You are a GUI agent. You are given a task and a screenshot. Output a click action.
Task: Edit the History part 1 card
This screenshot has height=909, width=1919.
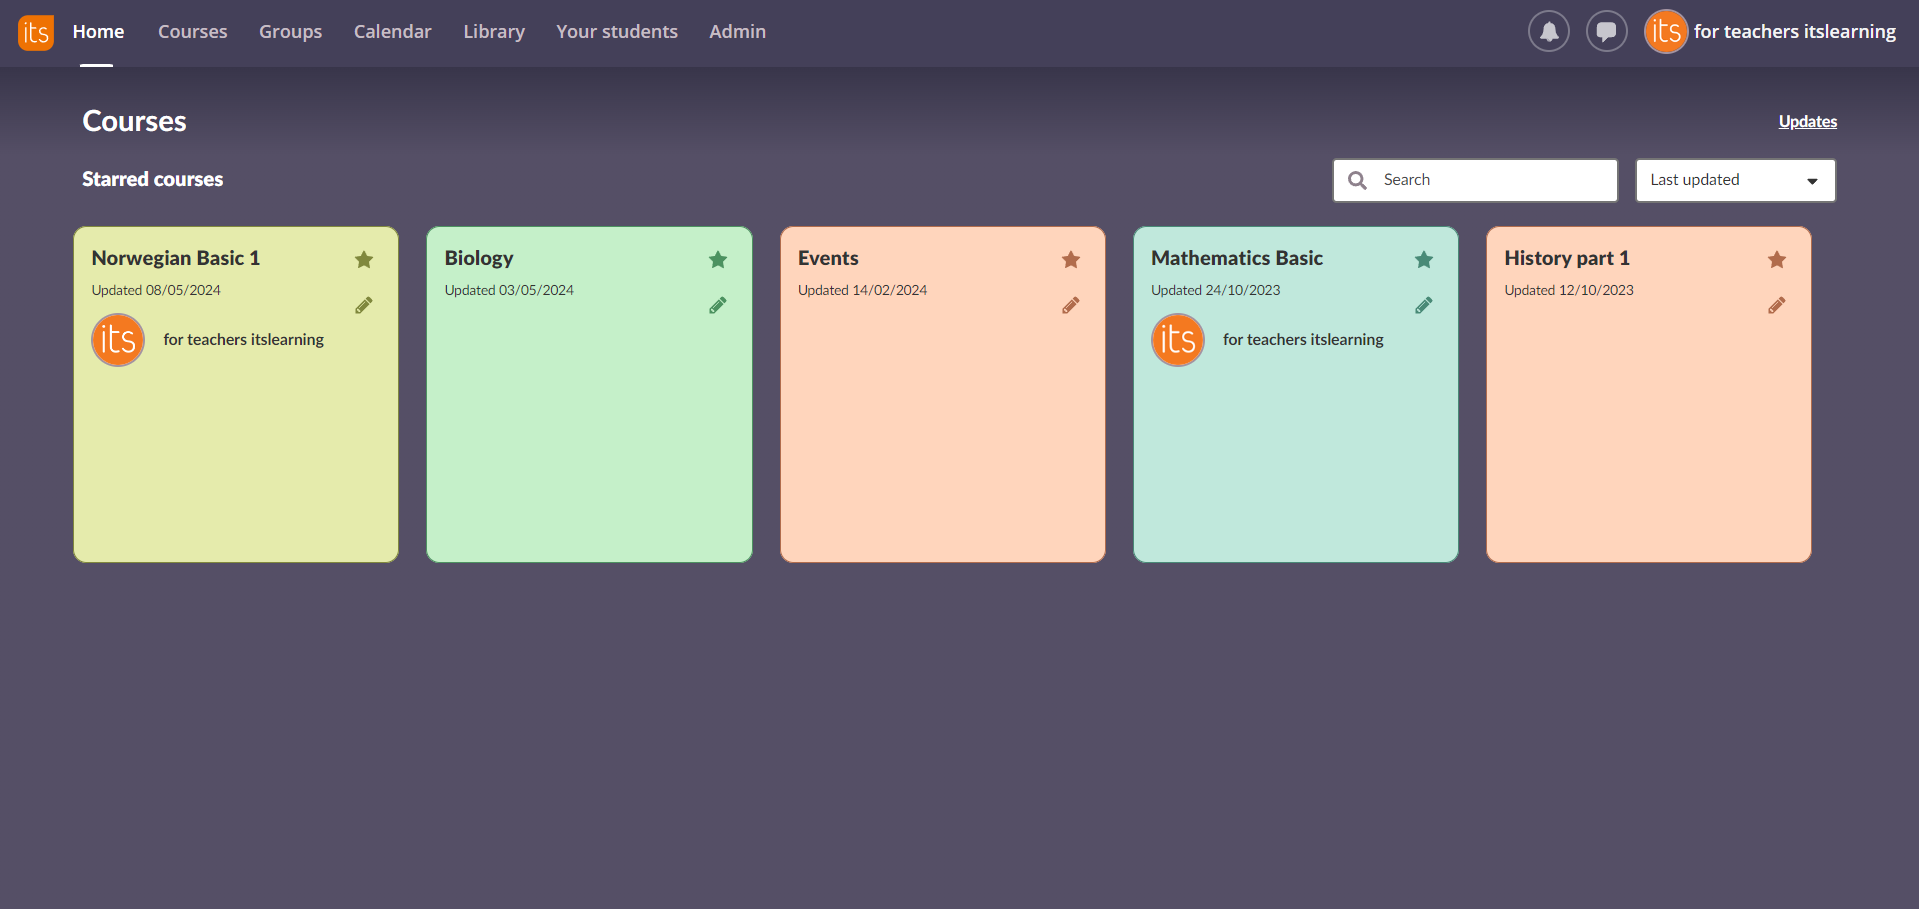pos(1776,306)
